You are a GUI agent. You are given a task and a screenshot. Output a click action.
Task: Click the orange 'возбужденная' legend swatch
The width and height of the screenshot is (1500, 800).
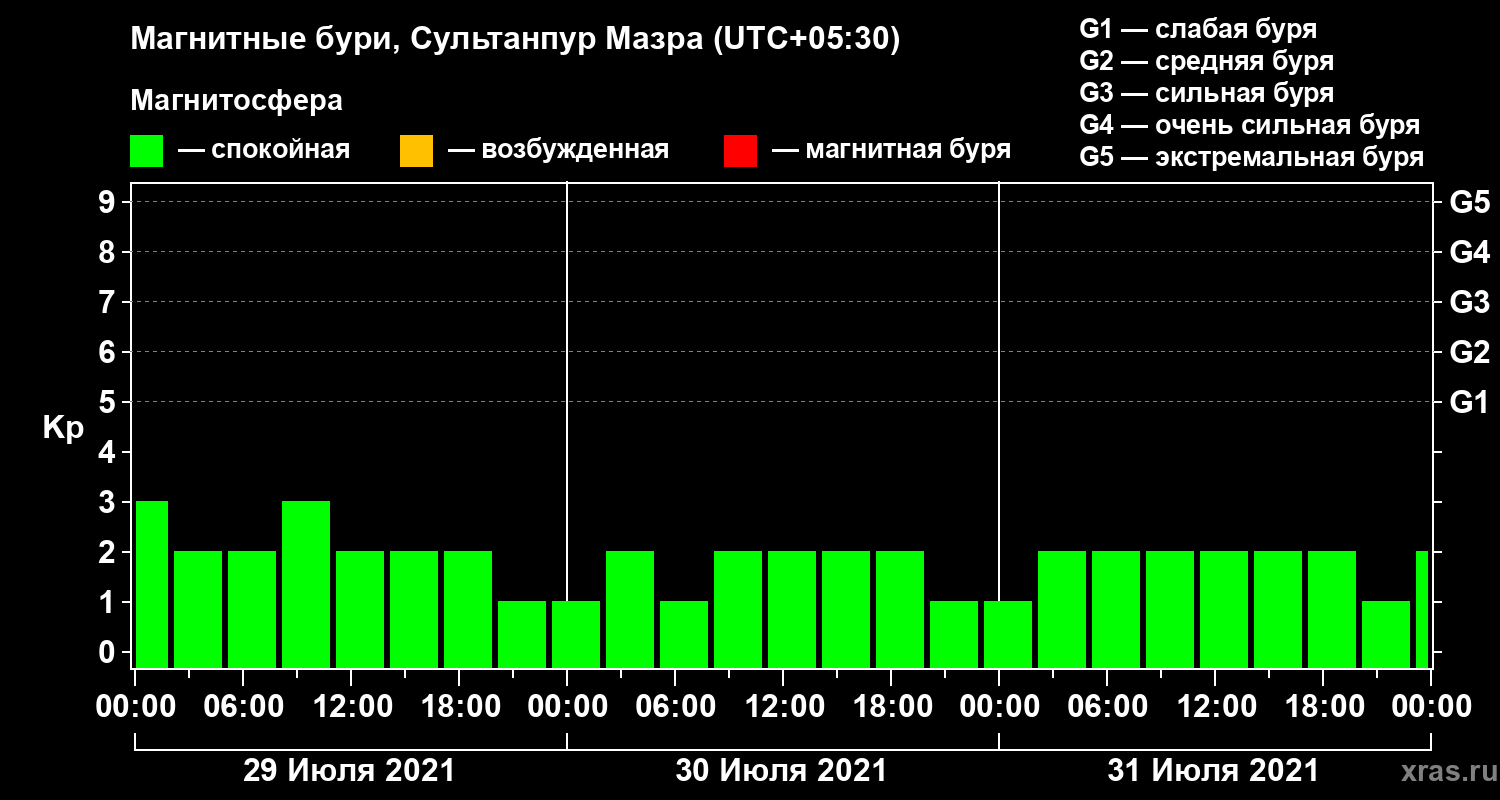click(x=416, y=151)
